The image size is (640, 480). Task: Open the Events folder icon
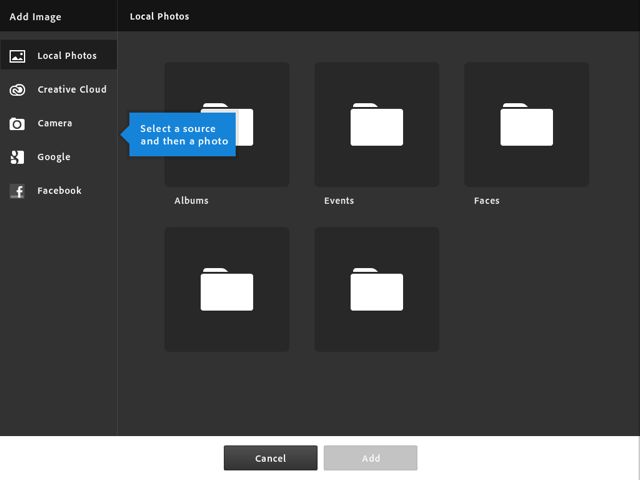tap(377, 124)
